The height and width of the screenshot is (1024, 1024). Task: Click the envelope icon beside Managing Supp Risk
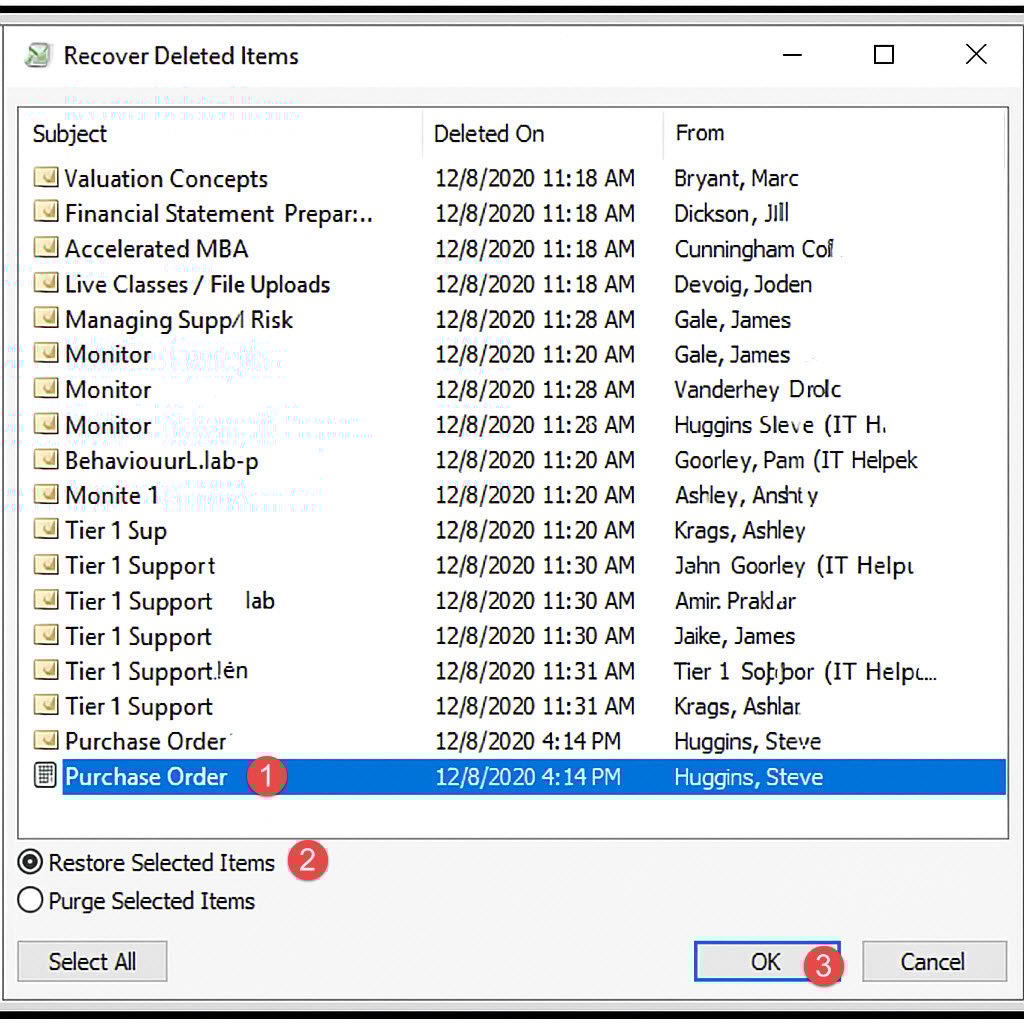point(46,318)
